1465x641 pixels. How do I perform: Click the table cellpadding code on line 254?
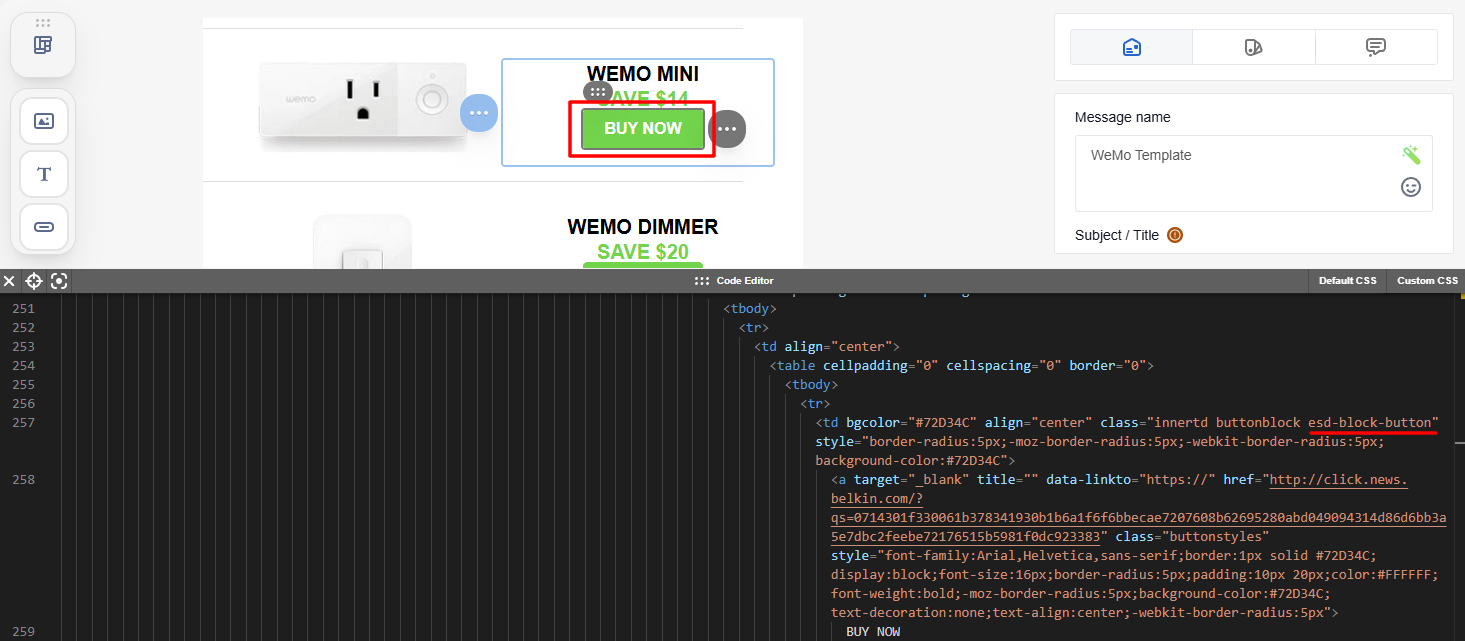point(962,366)
